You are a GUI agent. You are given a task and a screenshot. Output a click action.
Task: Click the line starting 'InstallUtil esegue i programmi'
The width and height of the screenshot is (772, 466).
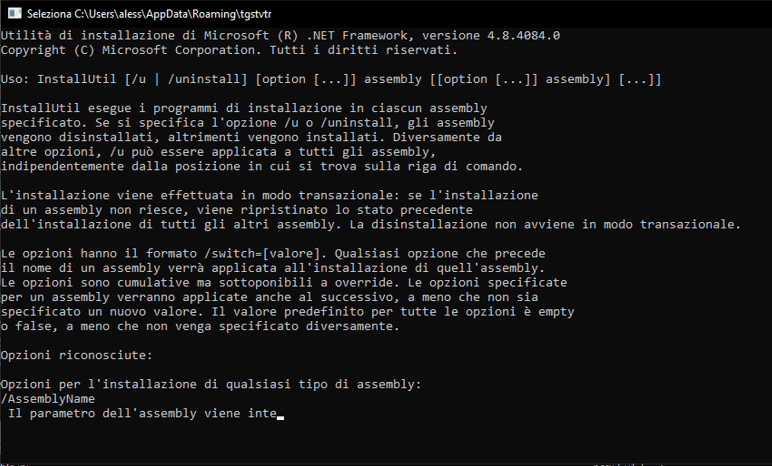click(244, 108)
